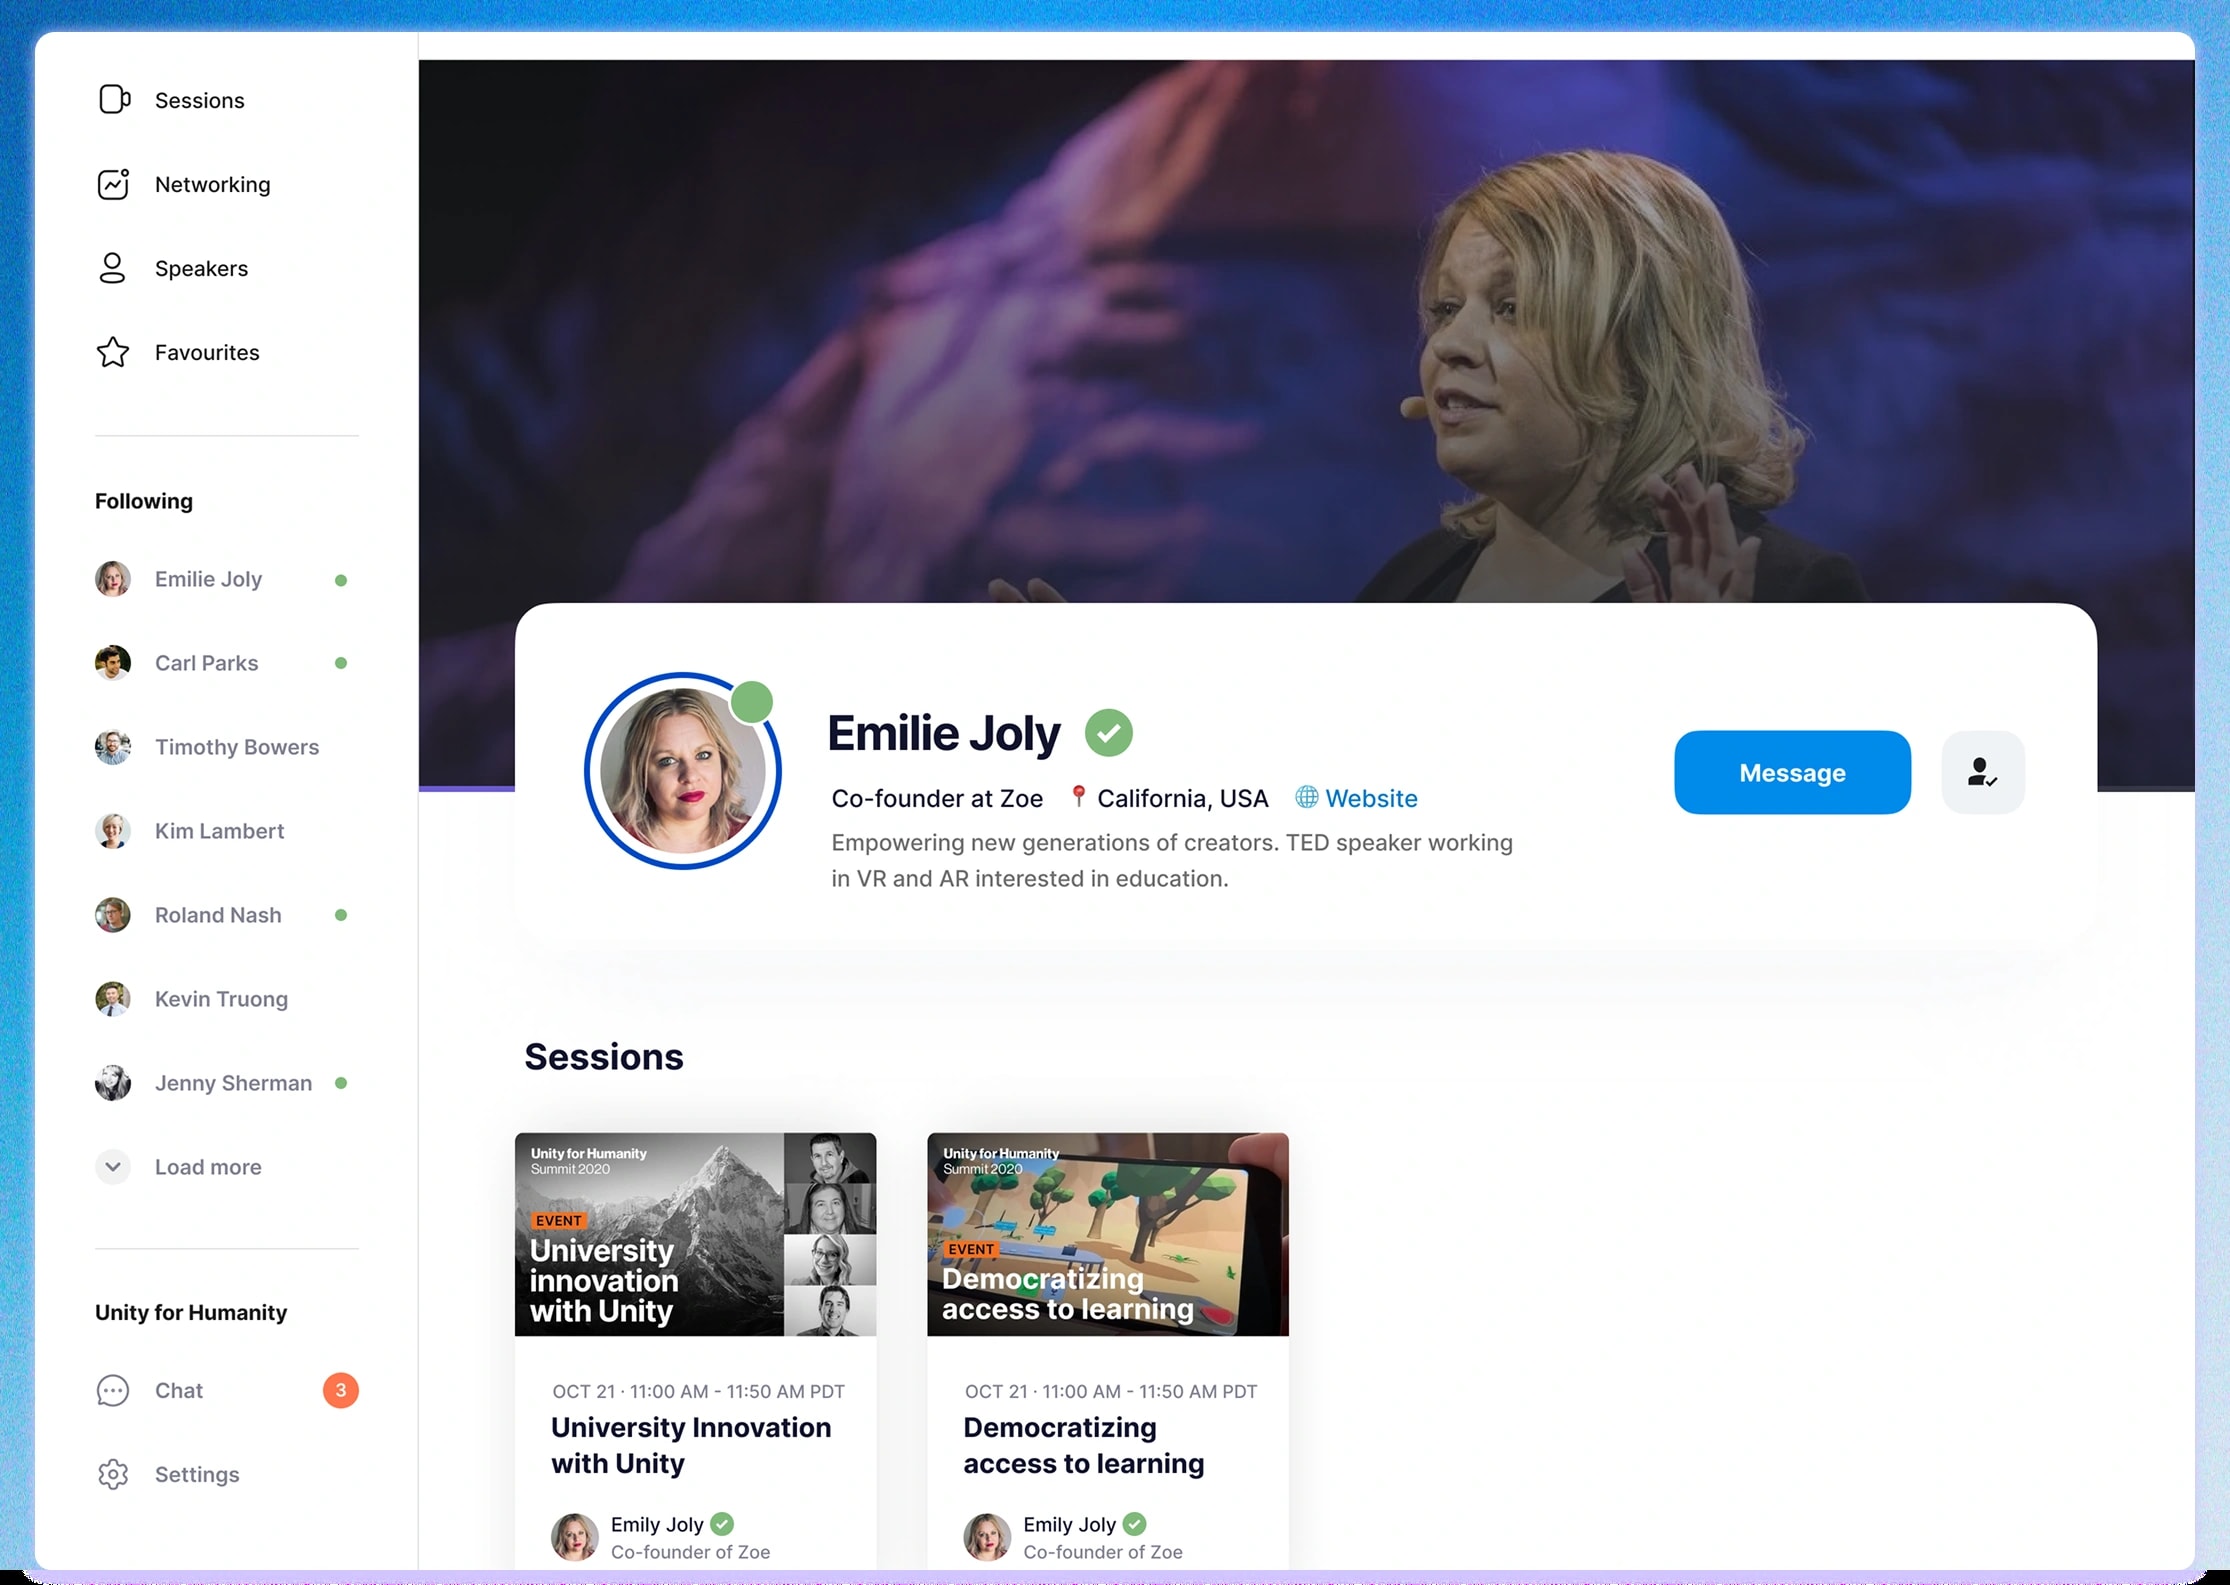2230x1585 pixels.
Task: Click Carl Parks' avatar in Following list
Action: click(113, 663)
